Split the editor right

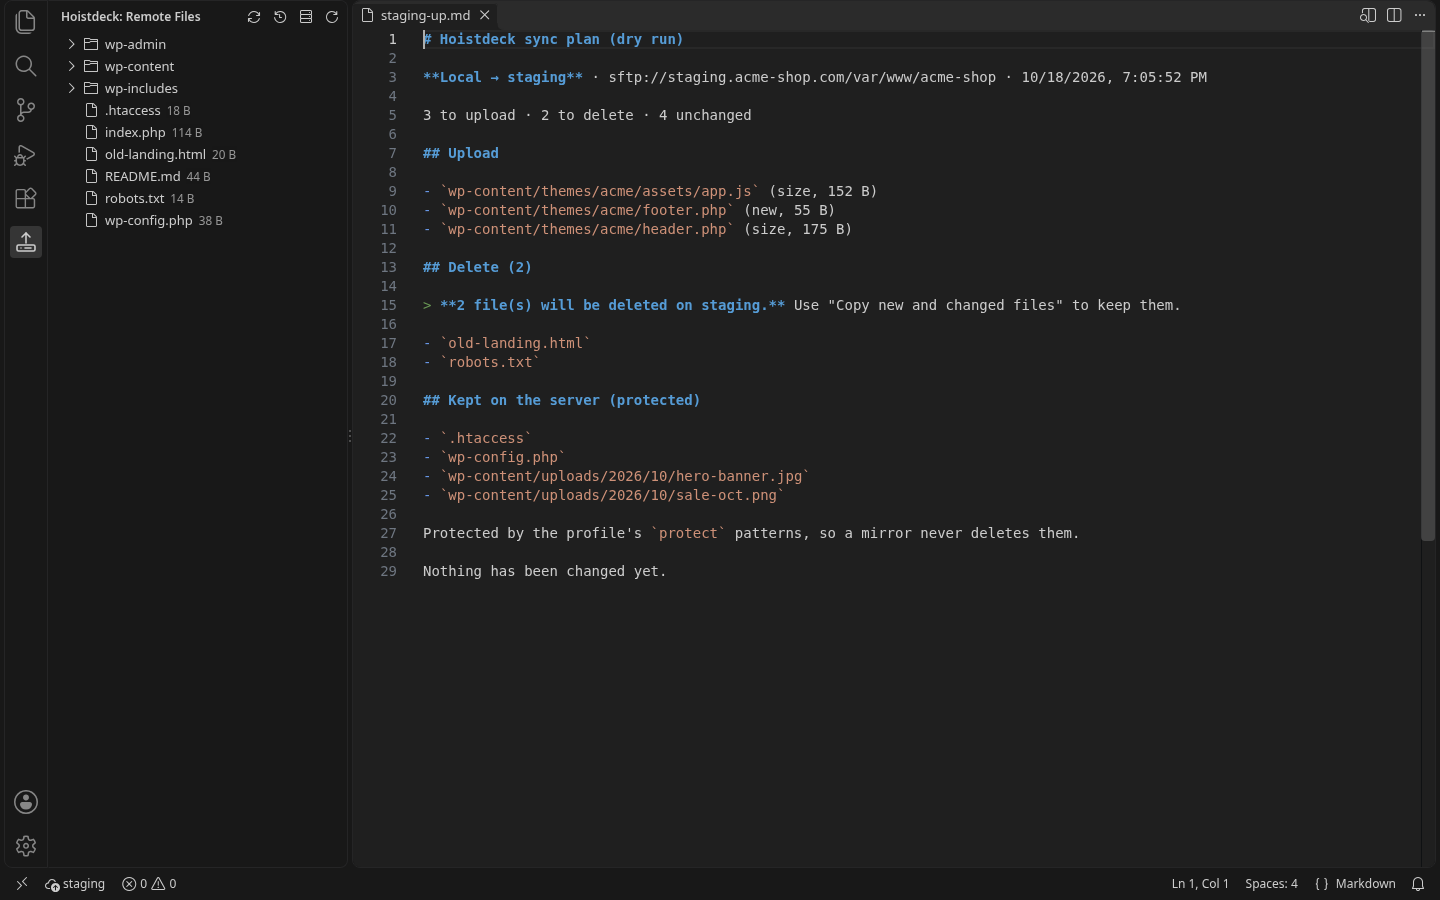1394,15
